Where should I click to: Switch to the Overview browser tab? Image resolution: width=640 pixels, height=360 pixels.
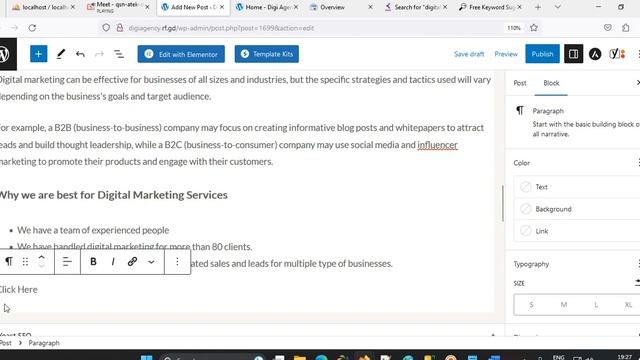tap(340, 7)
